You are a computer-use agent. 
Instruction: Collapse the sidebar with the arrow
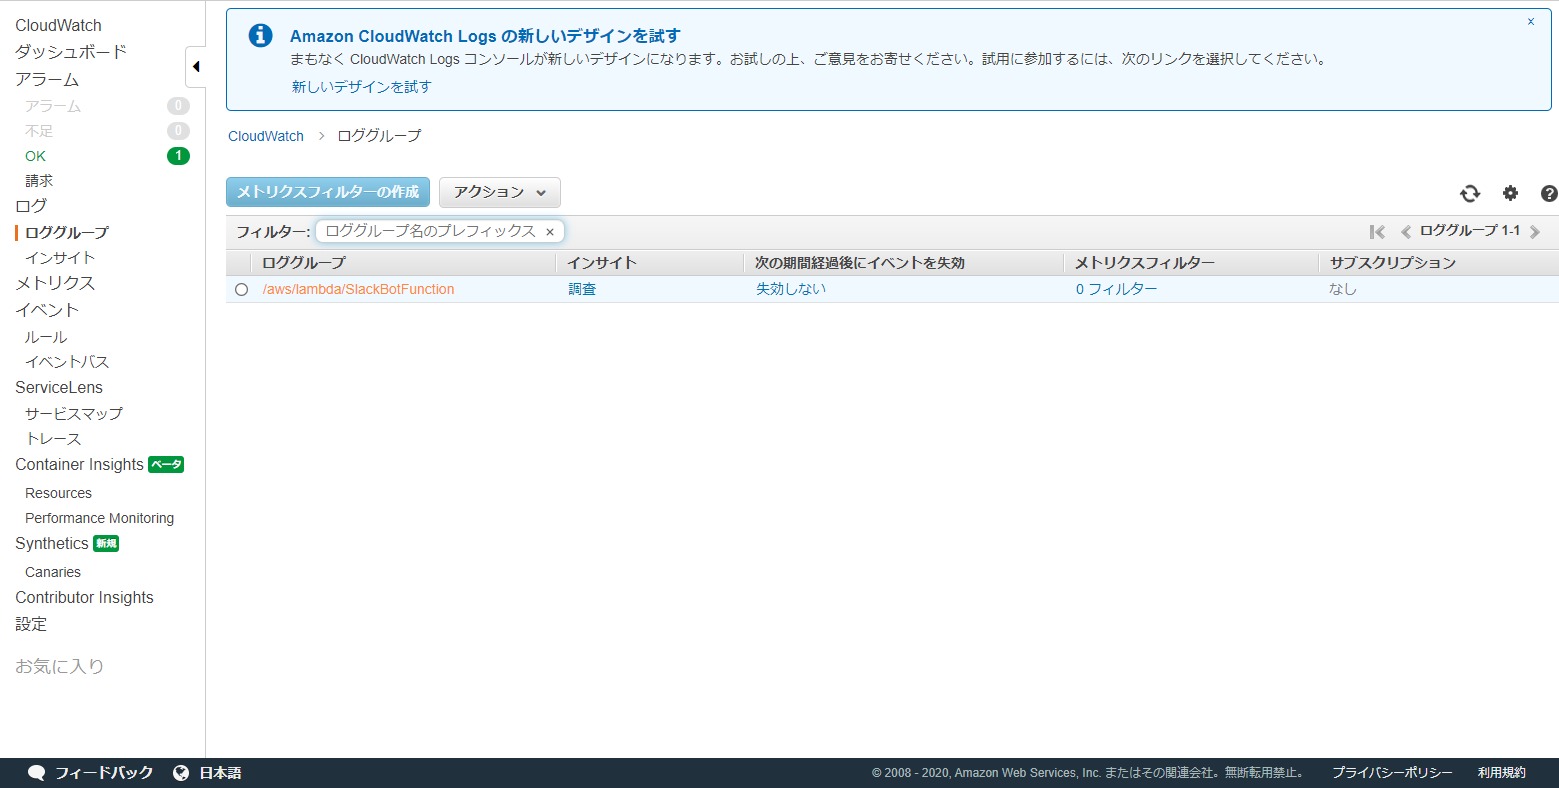coord(196,67)
